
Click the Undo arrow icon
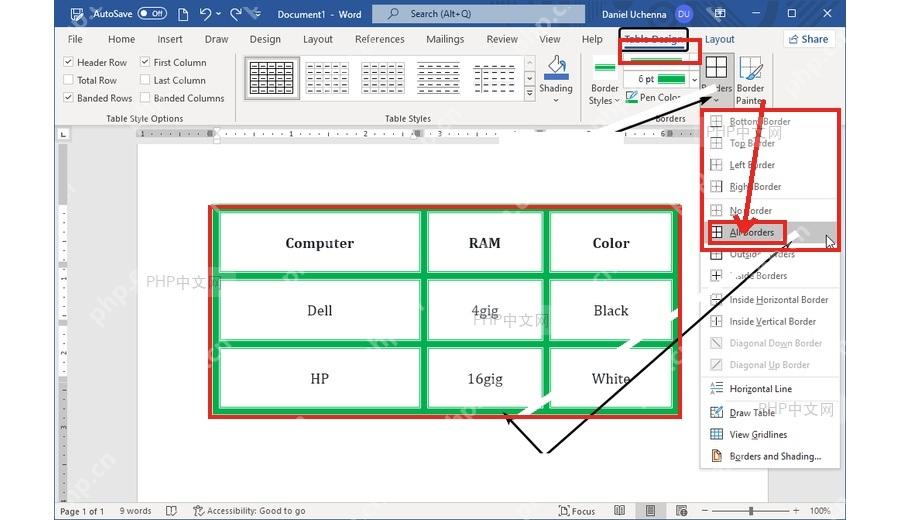tap(205, 14)
